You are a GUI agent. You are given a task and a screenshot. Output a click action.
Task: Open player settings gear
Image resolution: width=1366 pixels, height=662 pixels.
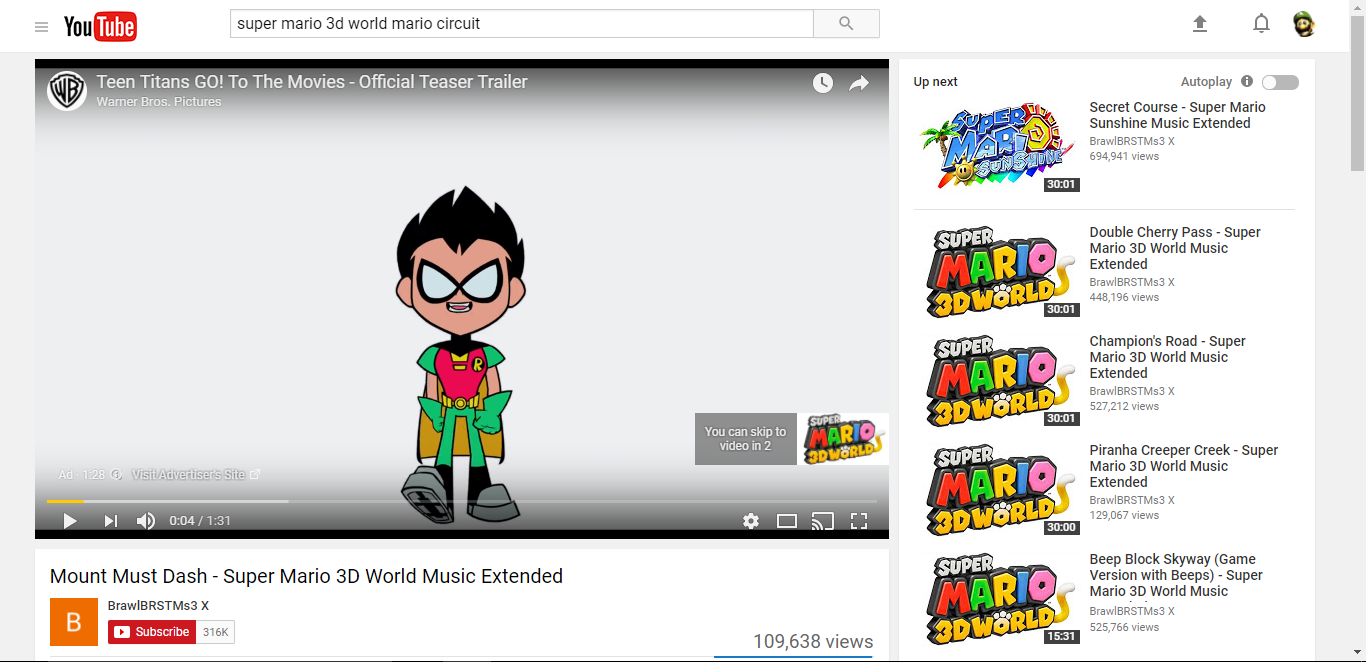click(751, 521)
